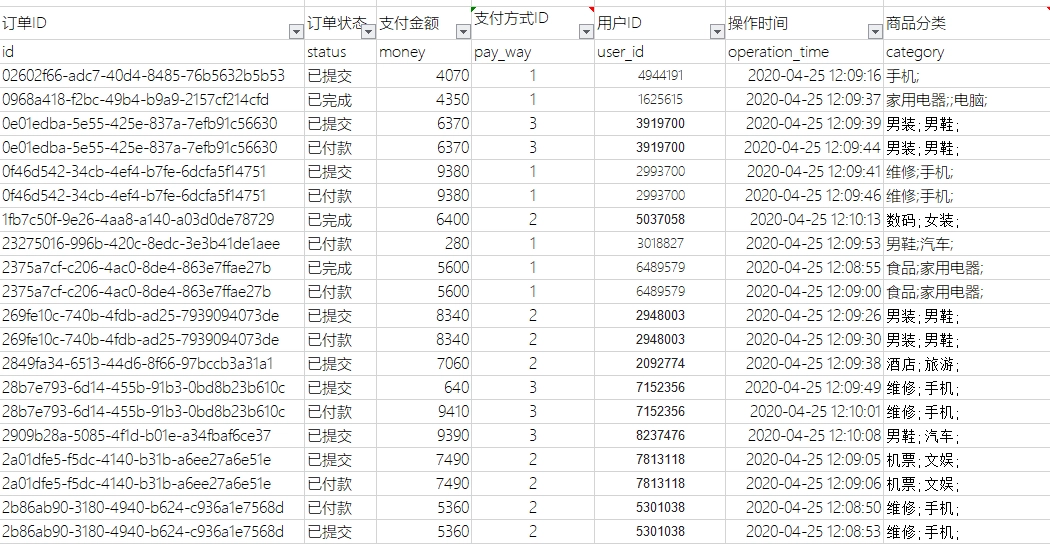The image size is (1050, 544).
Task: Click the time cell 2020-04-25 12:08:53
Action: tap(805, 532)
